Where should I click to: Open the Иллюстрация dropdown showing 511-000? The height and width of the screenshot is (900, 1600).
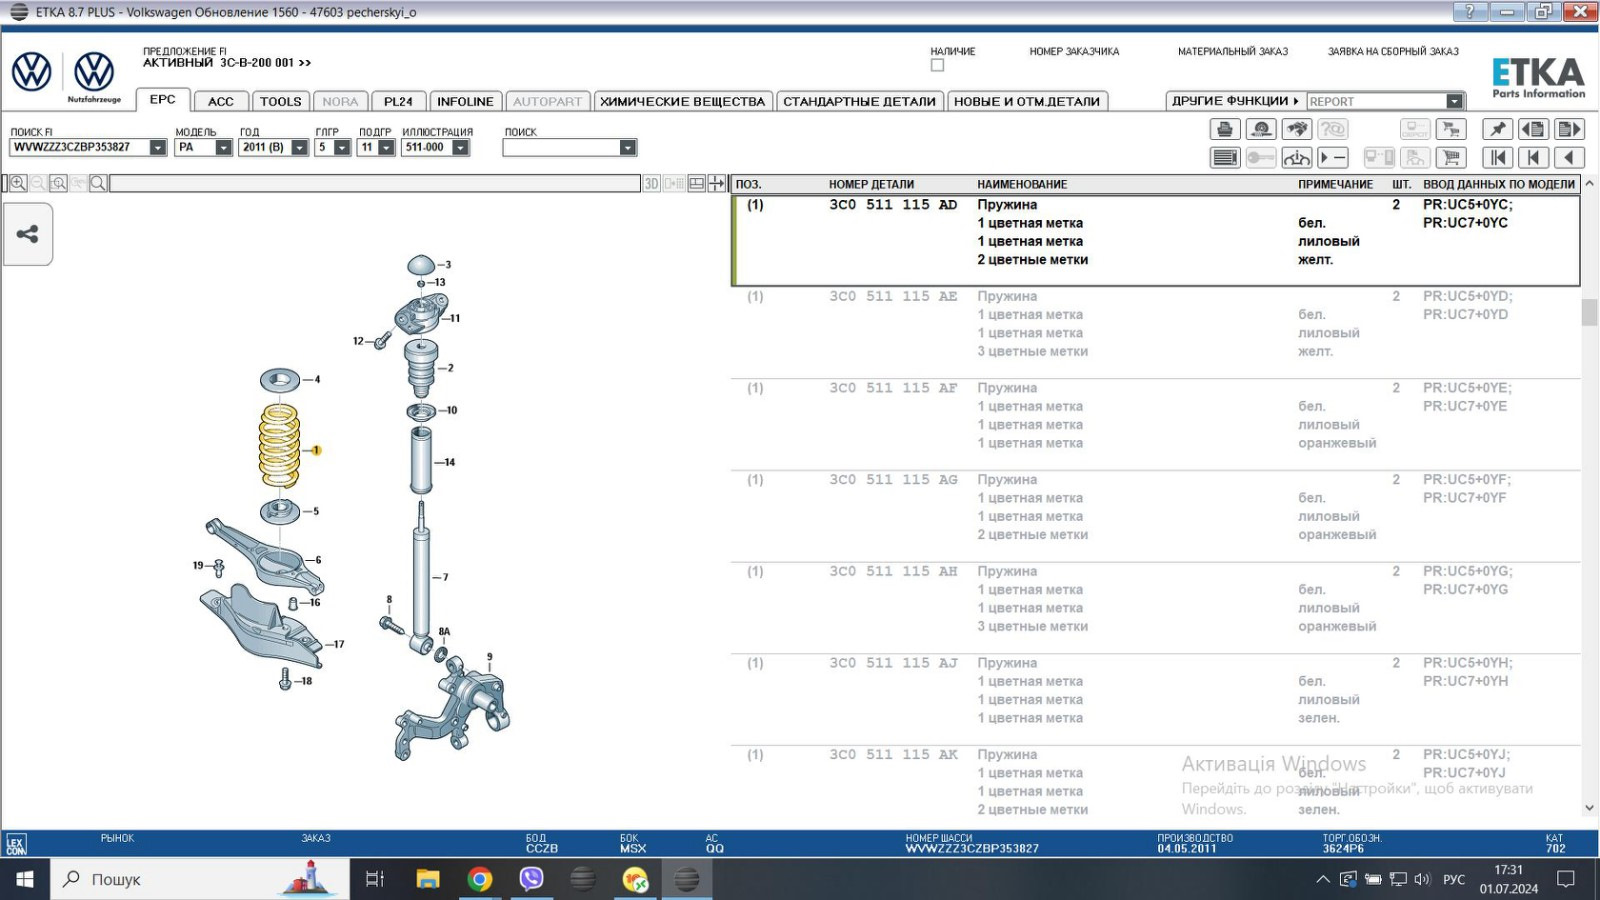coord(460,148)
